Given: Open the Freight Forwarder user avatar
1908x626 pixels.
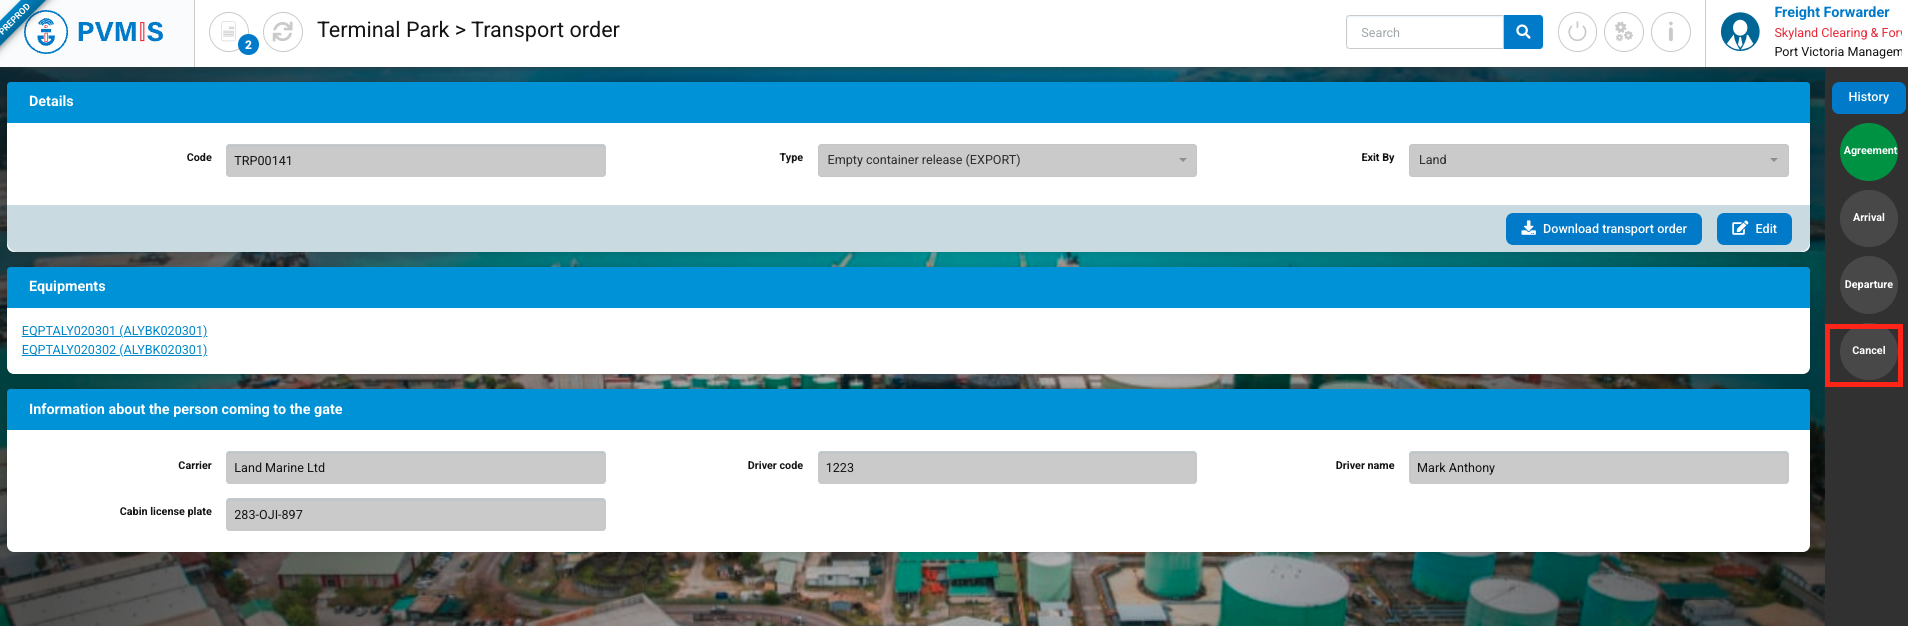Looking at the screenshot, I should point(1740,32).
